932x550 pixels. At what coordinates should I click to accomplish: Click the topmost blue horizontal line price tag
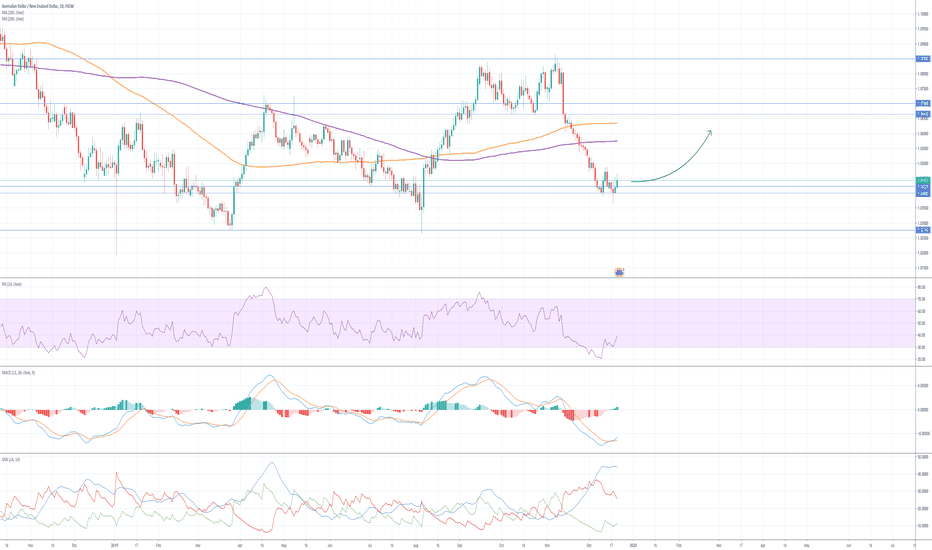(924, 60)
